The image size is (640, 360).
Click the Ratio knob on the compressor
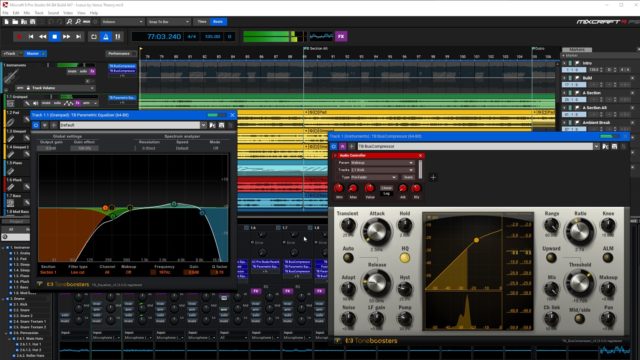tap(579, 231)
